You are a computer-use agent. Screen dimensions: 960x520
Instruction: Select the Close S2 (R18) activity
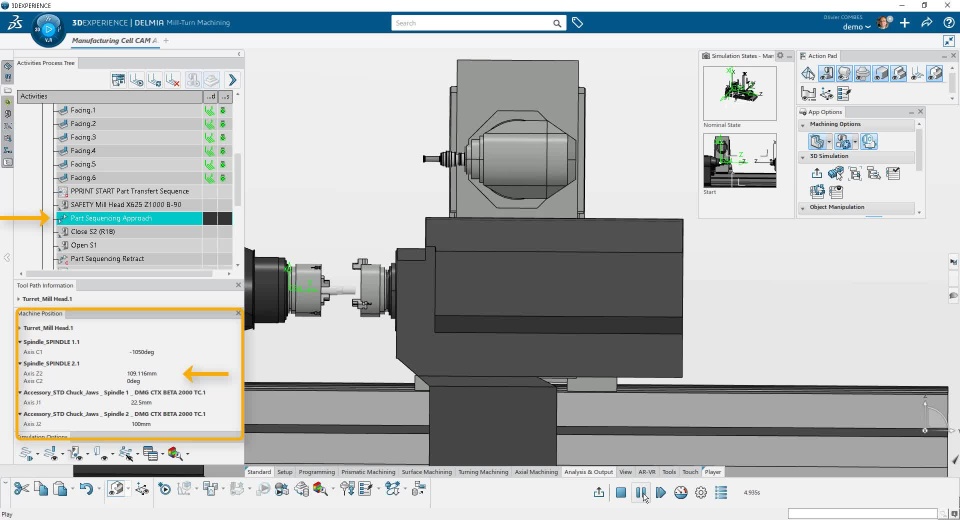coord(129,232)
